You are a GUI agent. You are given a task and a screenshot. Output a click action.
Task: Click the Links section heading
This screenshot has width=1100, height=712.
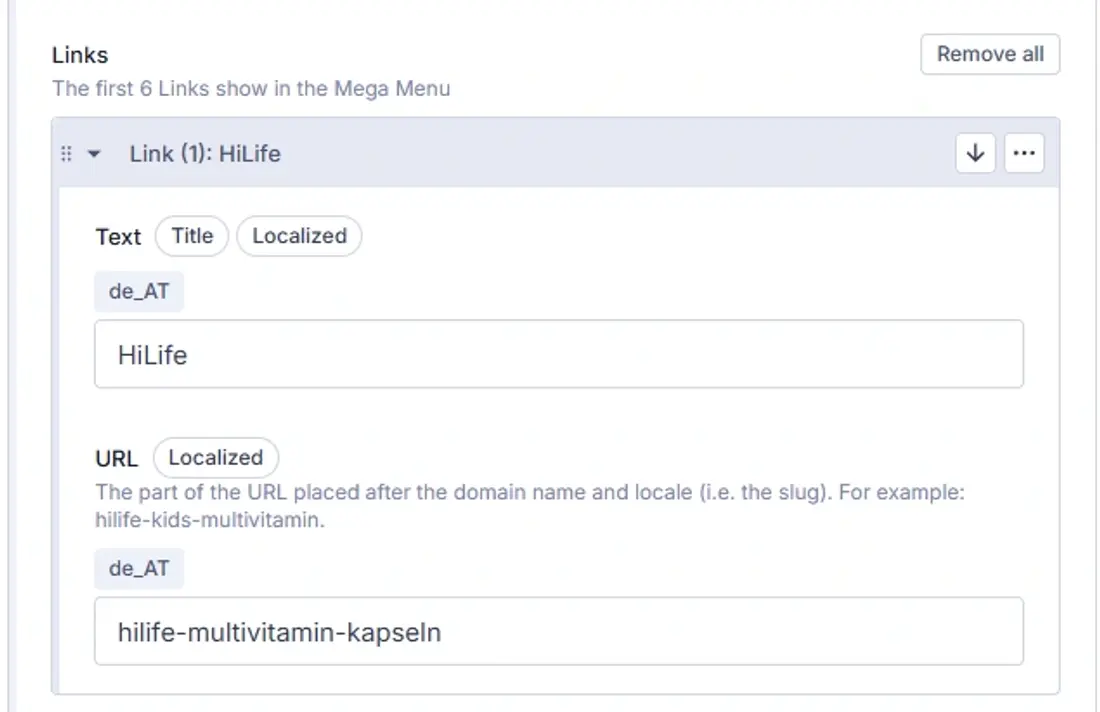(80, 55)
